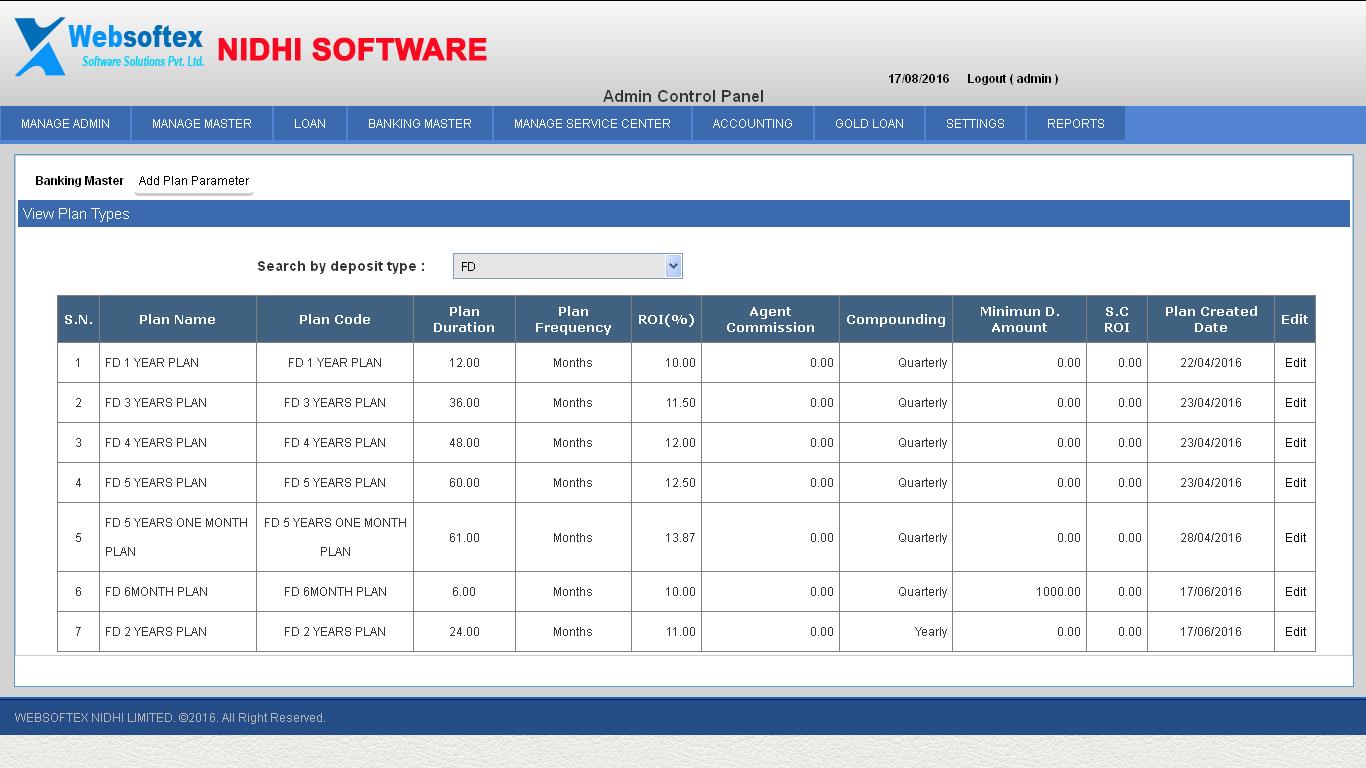
Task: Edit the FD 5 YEARS PLAN row
Action: (1295, 483)
